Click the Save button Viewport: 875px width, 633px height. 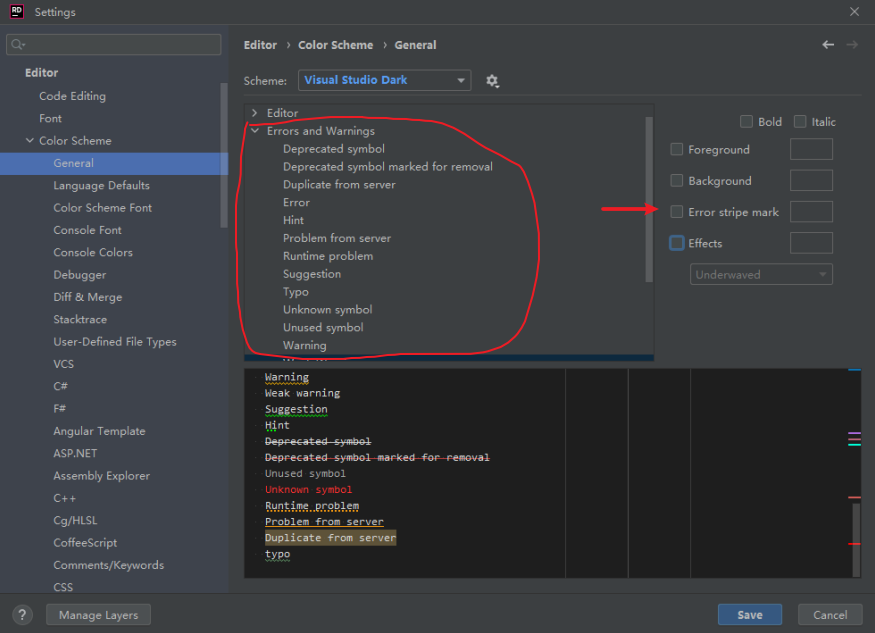[x=749, y=615]
